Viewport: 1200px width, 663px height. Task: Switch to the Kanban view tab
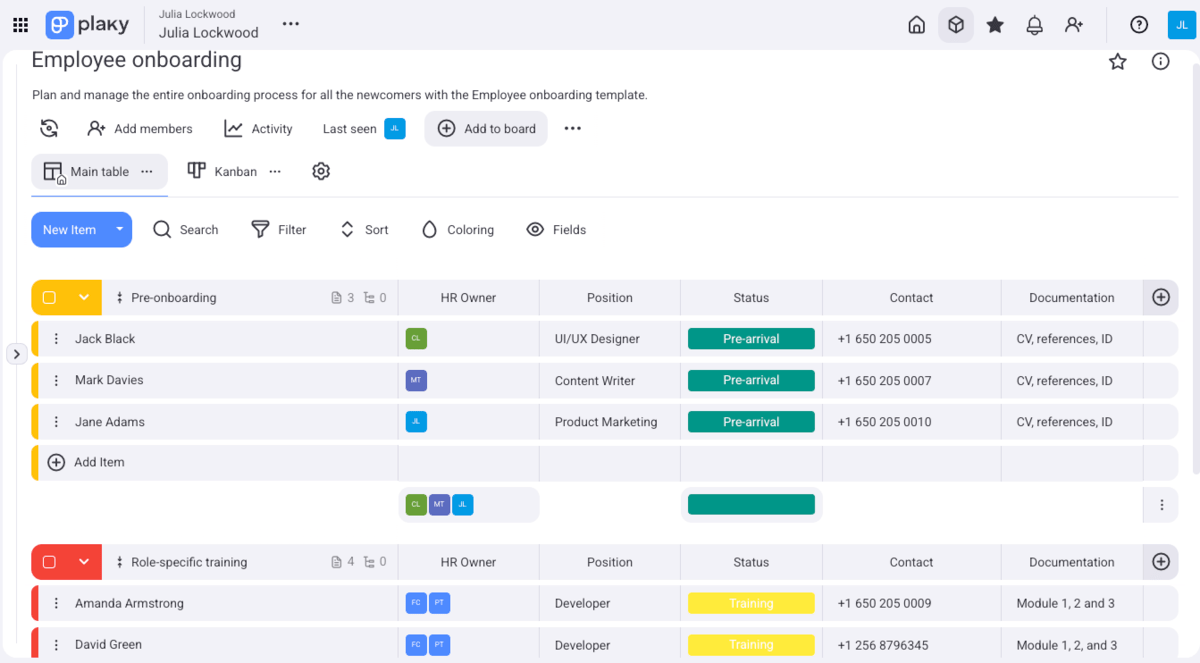223,171
